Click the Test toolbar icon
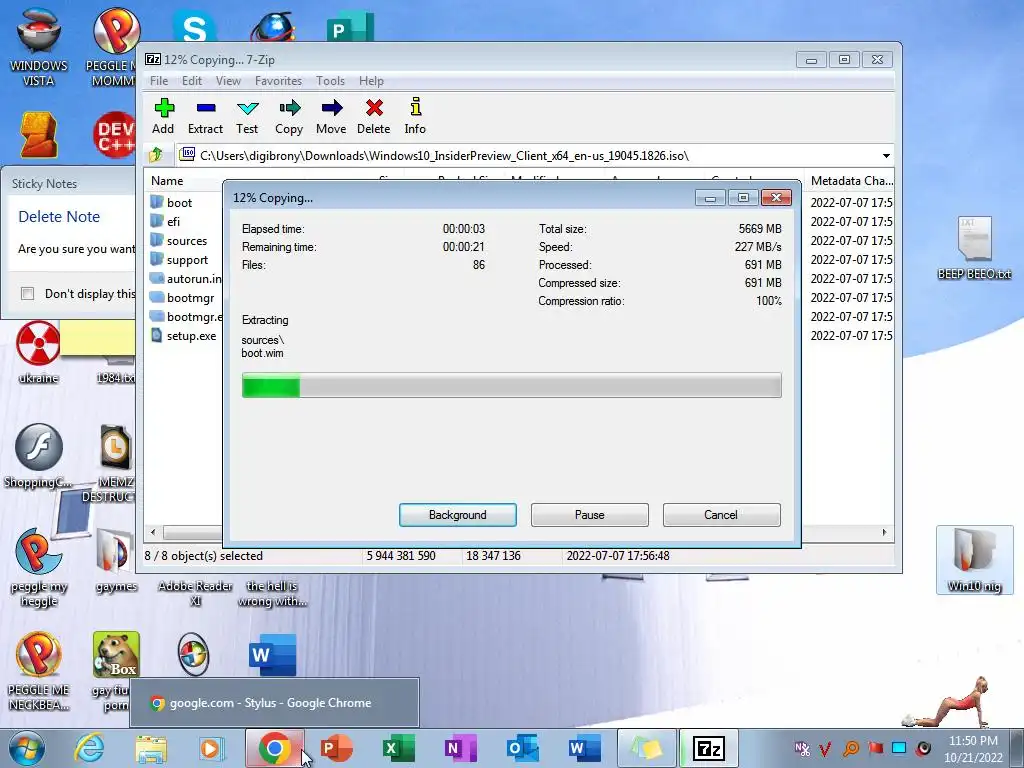The height and width of the screenshot is (768, 1024). tap(247, 116)
